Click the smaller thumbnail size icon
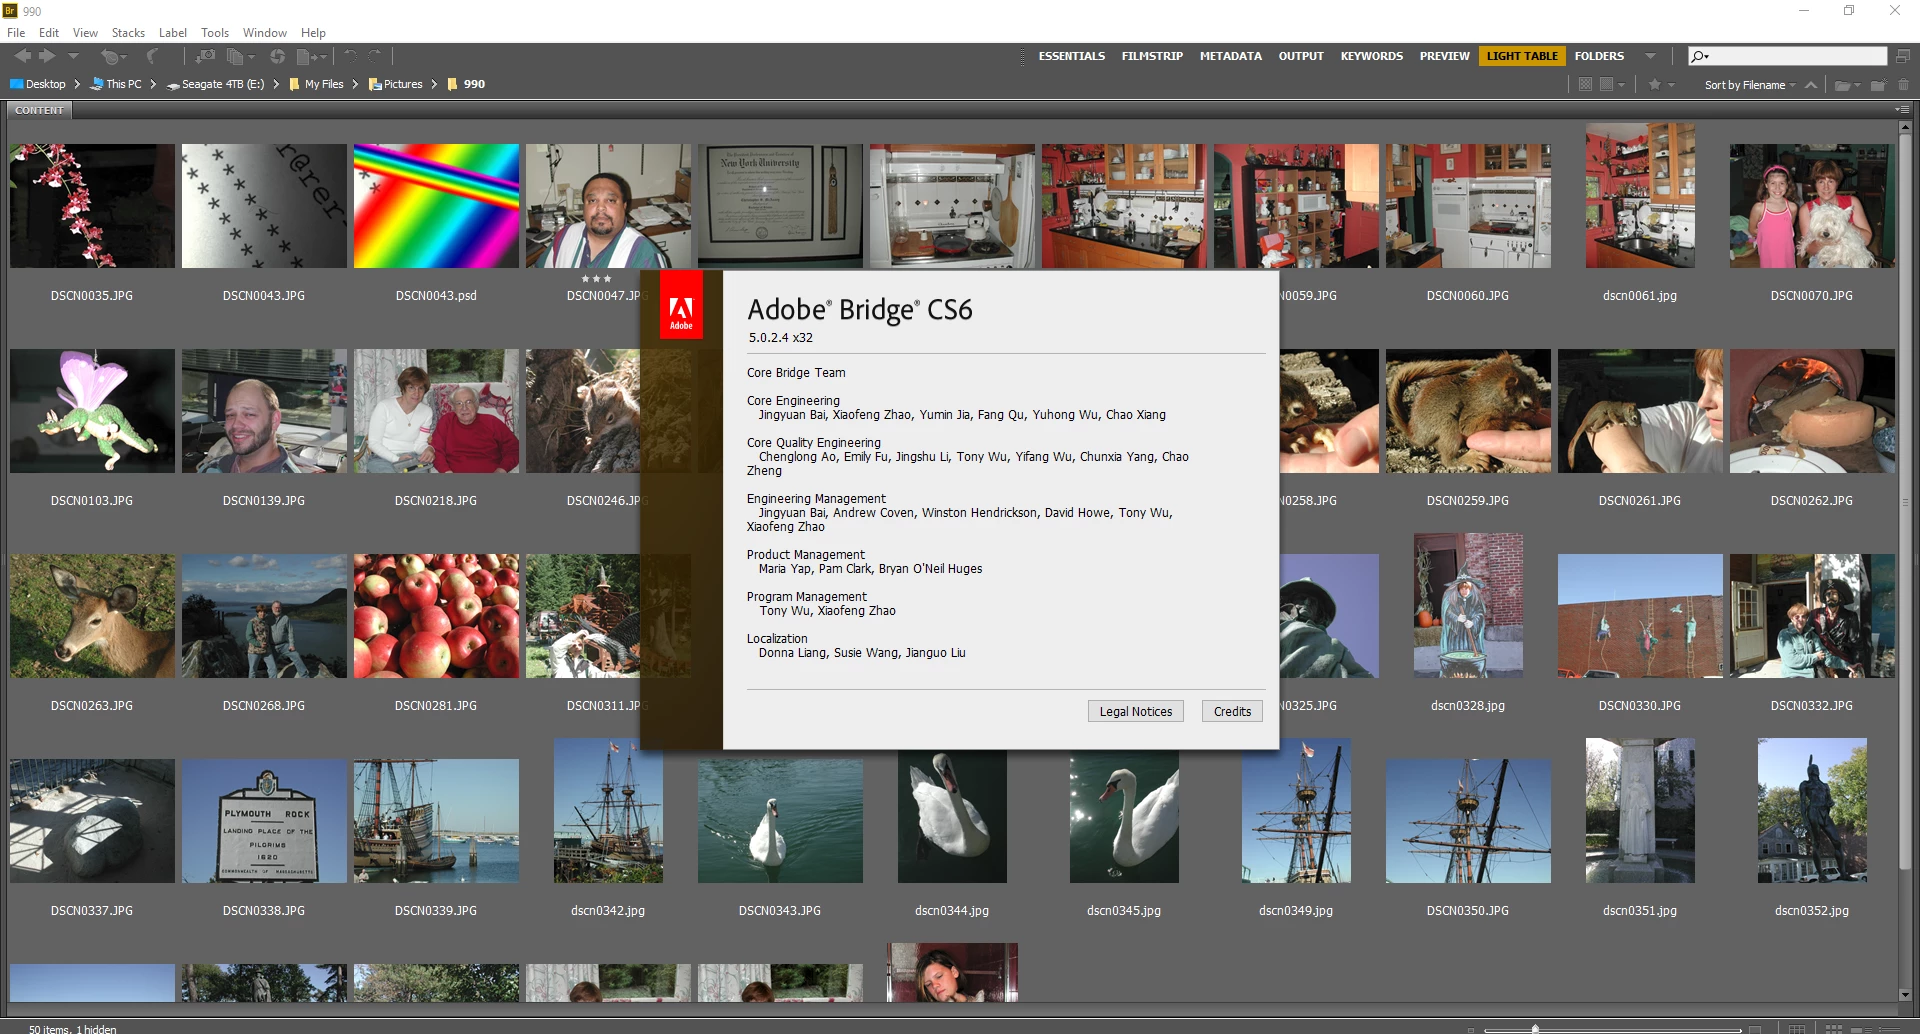The image size is (1920, 1034). point(1471,1029)
